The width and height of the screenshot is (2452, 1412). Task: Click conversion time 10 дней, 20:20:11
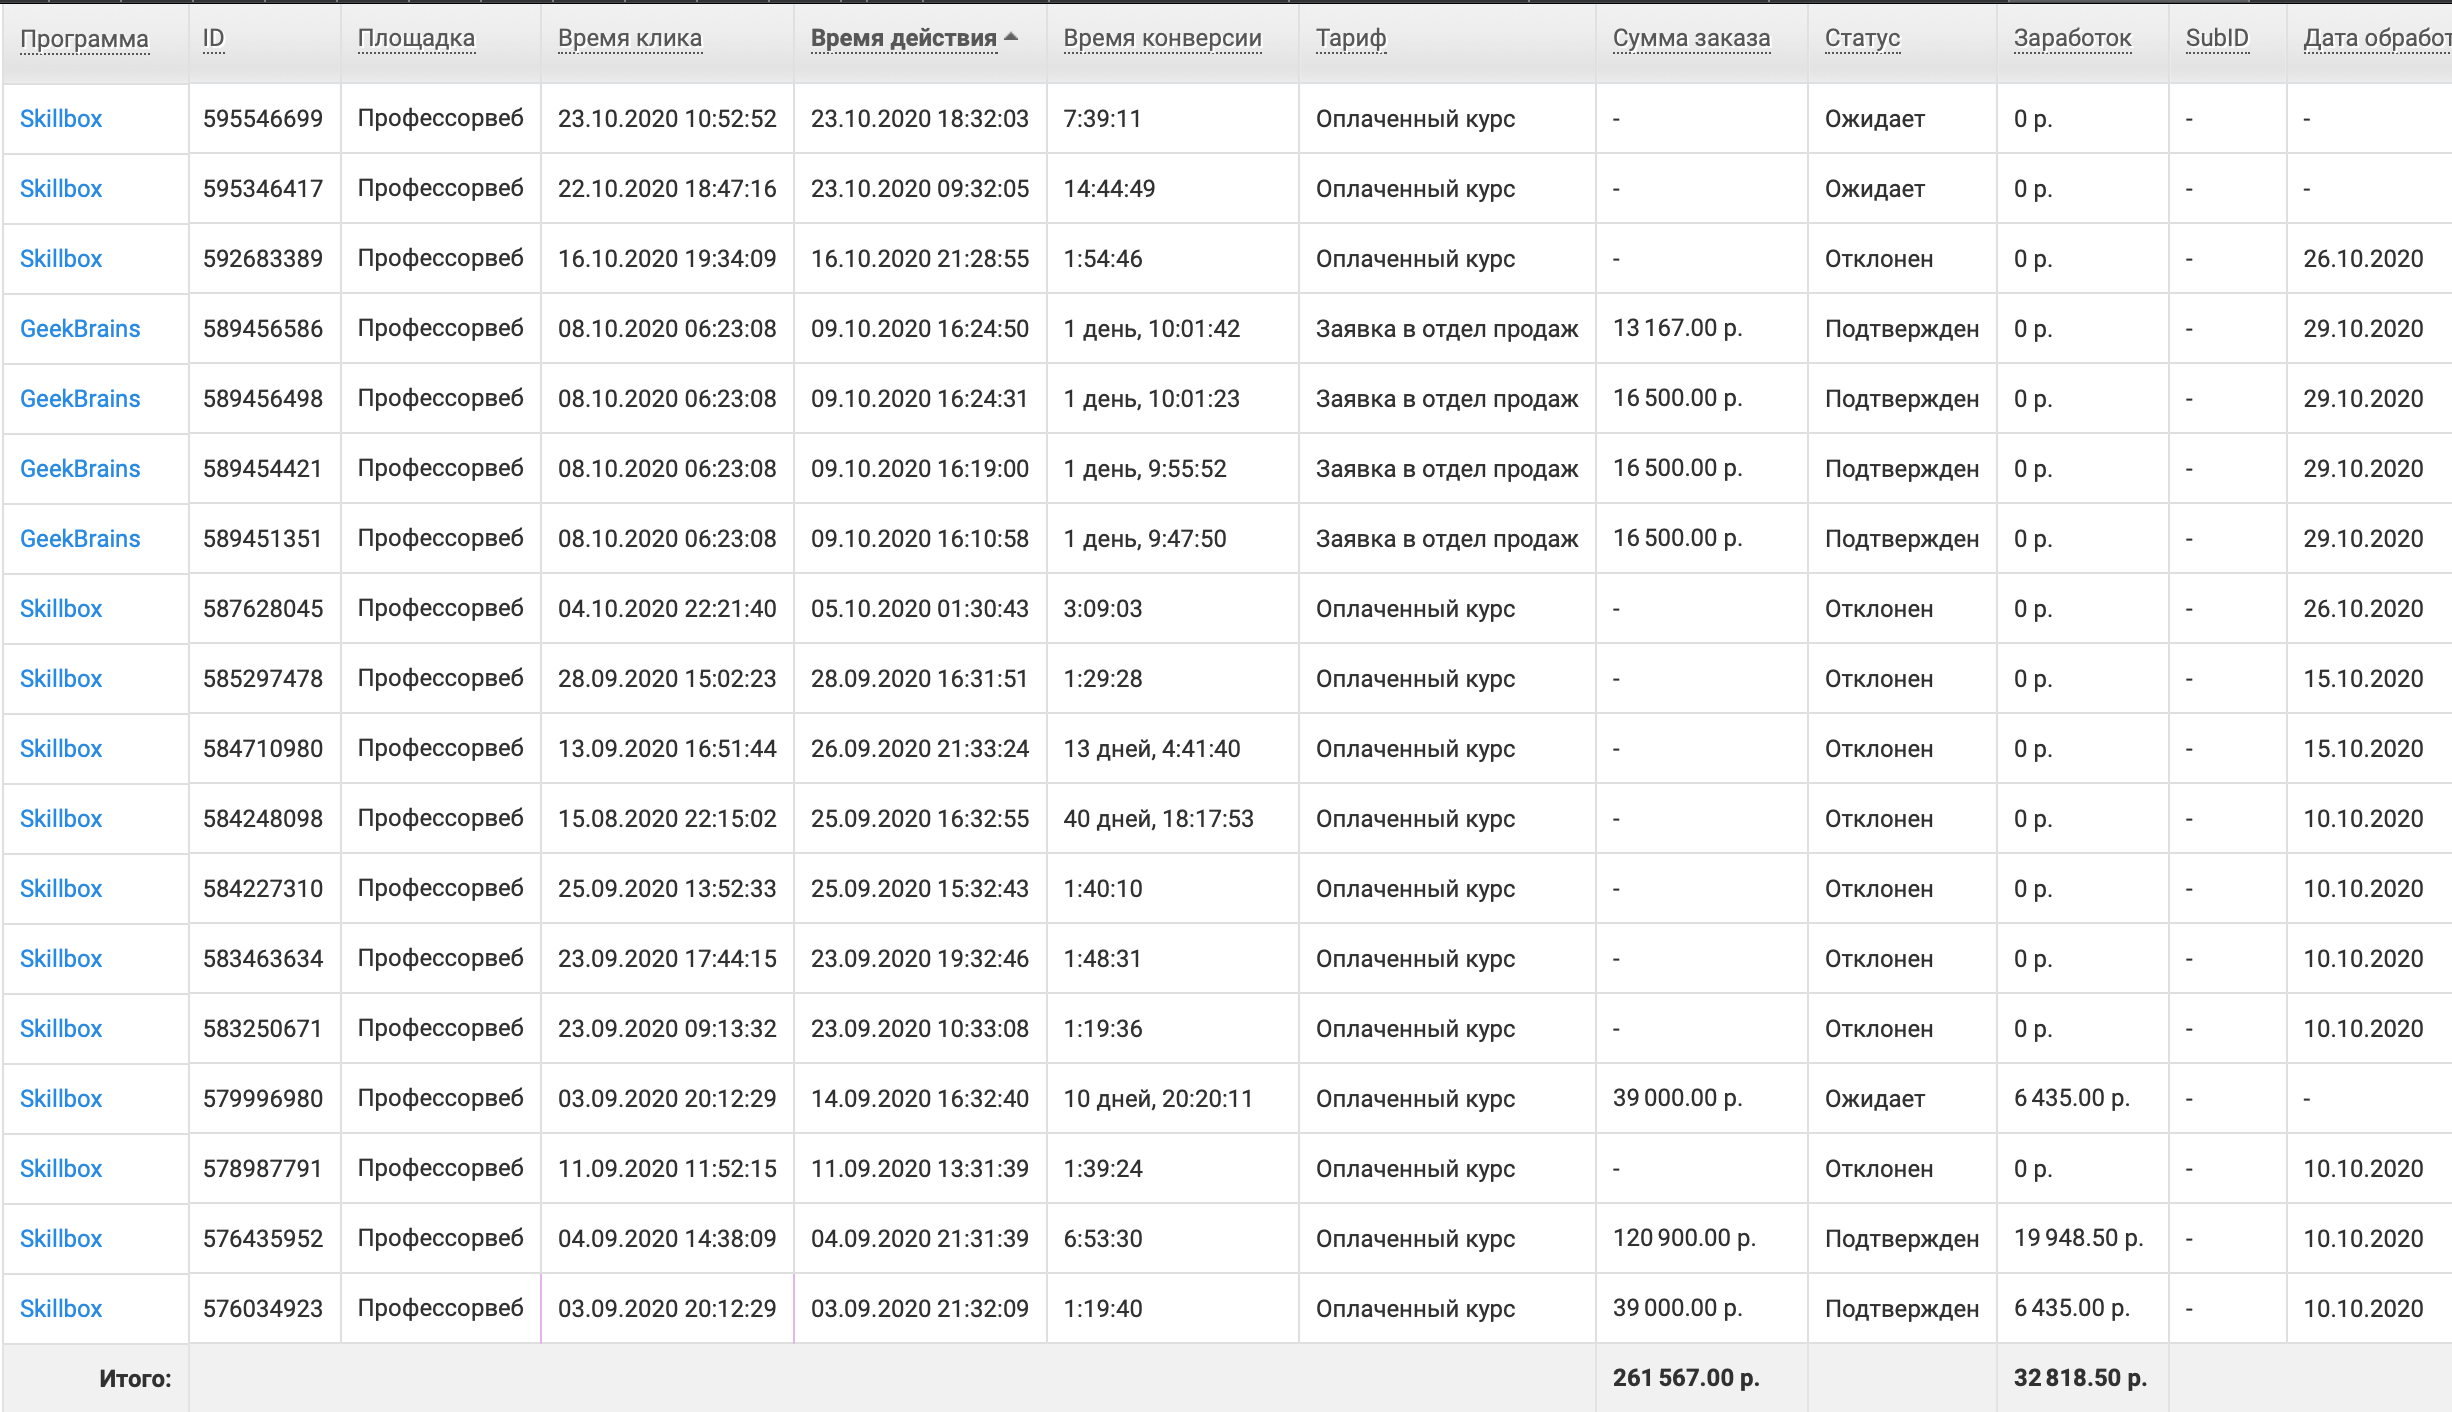tap(1158, 1099)
